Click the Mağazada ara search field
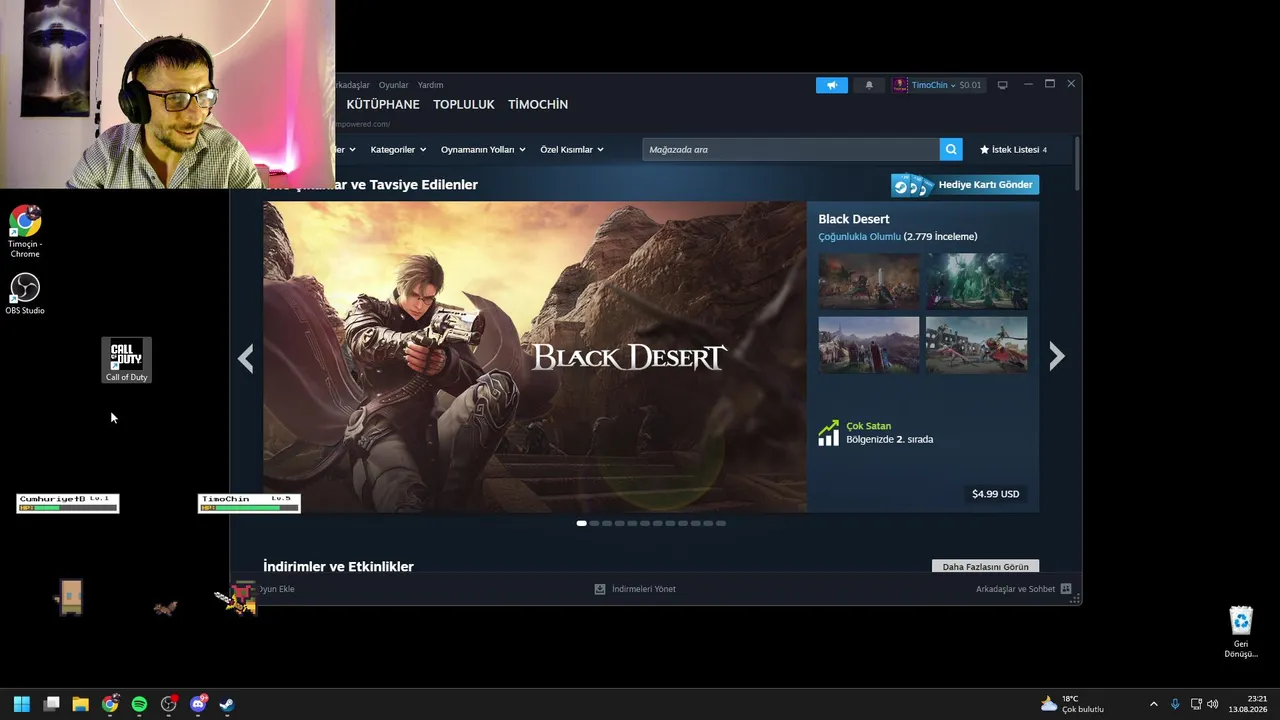This screenshot has height=720, width=1280. [x=791, y=150]
